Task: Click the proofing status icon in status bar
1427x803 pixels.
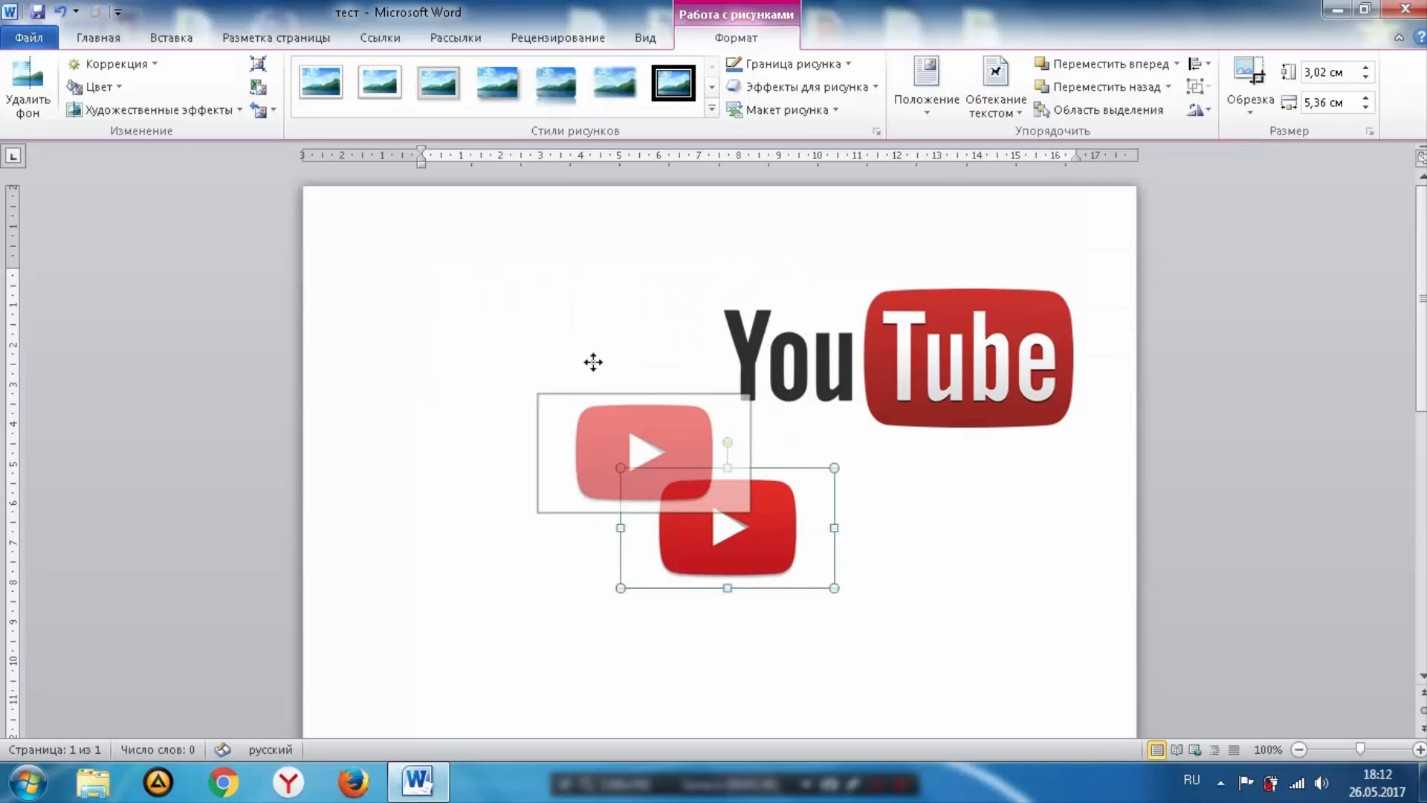Action: point(222,750)
